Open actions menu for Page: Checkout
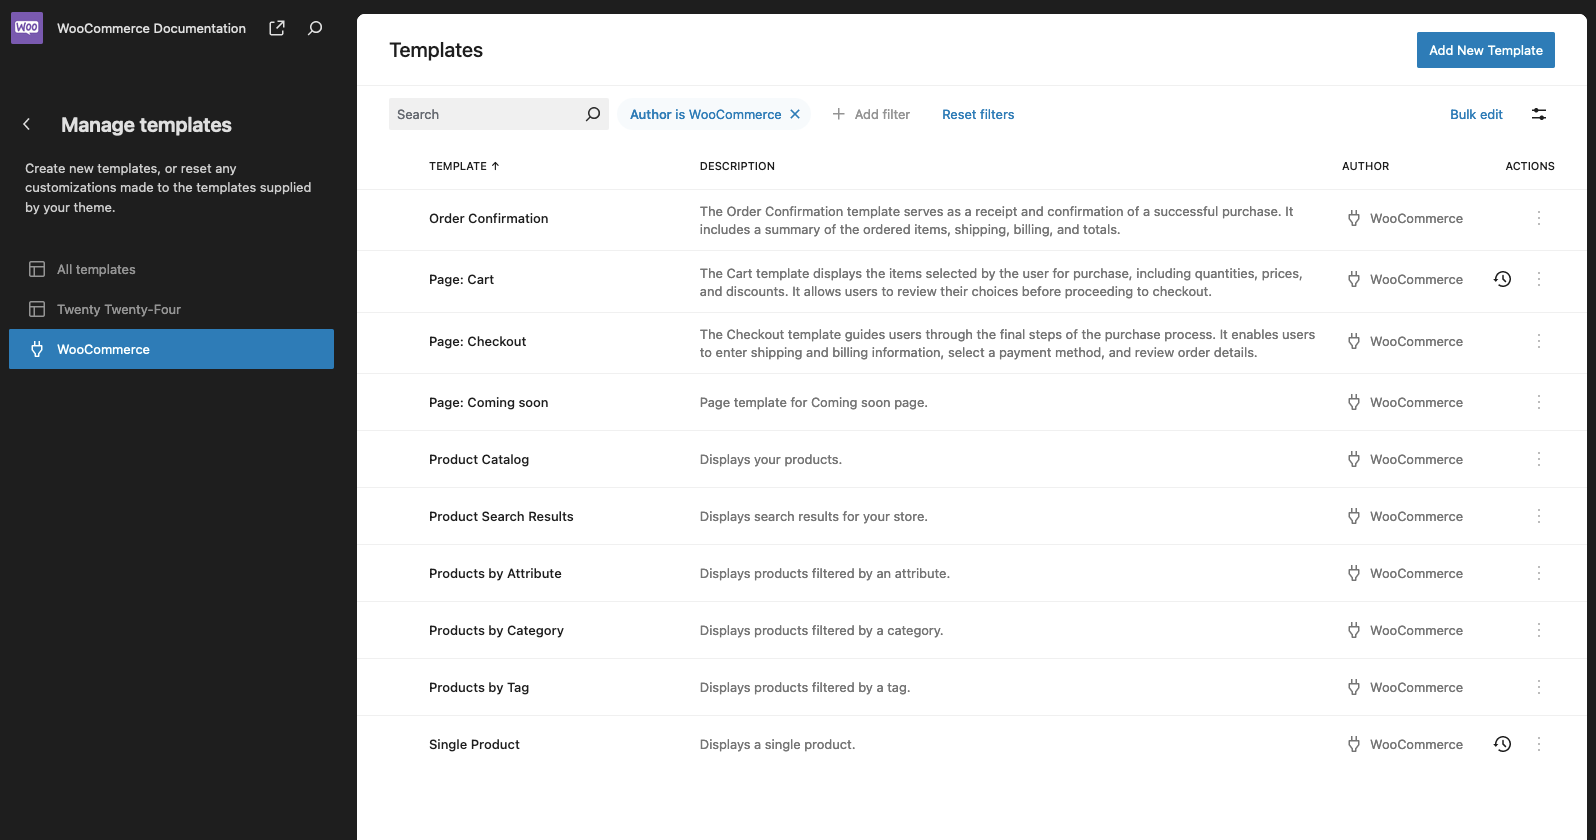The height and width of the screenshot is (840, 1596). (1539, 341)
